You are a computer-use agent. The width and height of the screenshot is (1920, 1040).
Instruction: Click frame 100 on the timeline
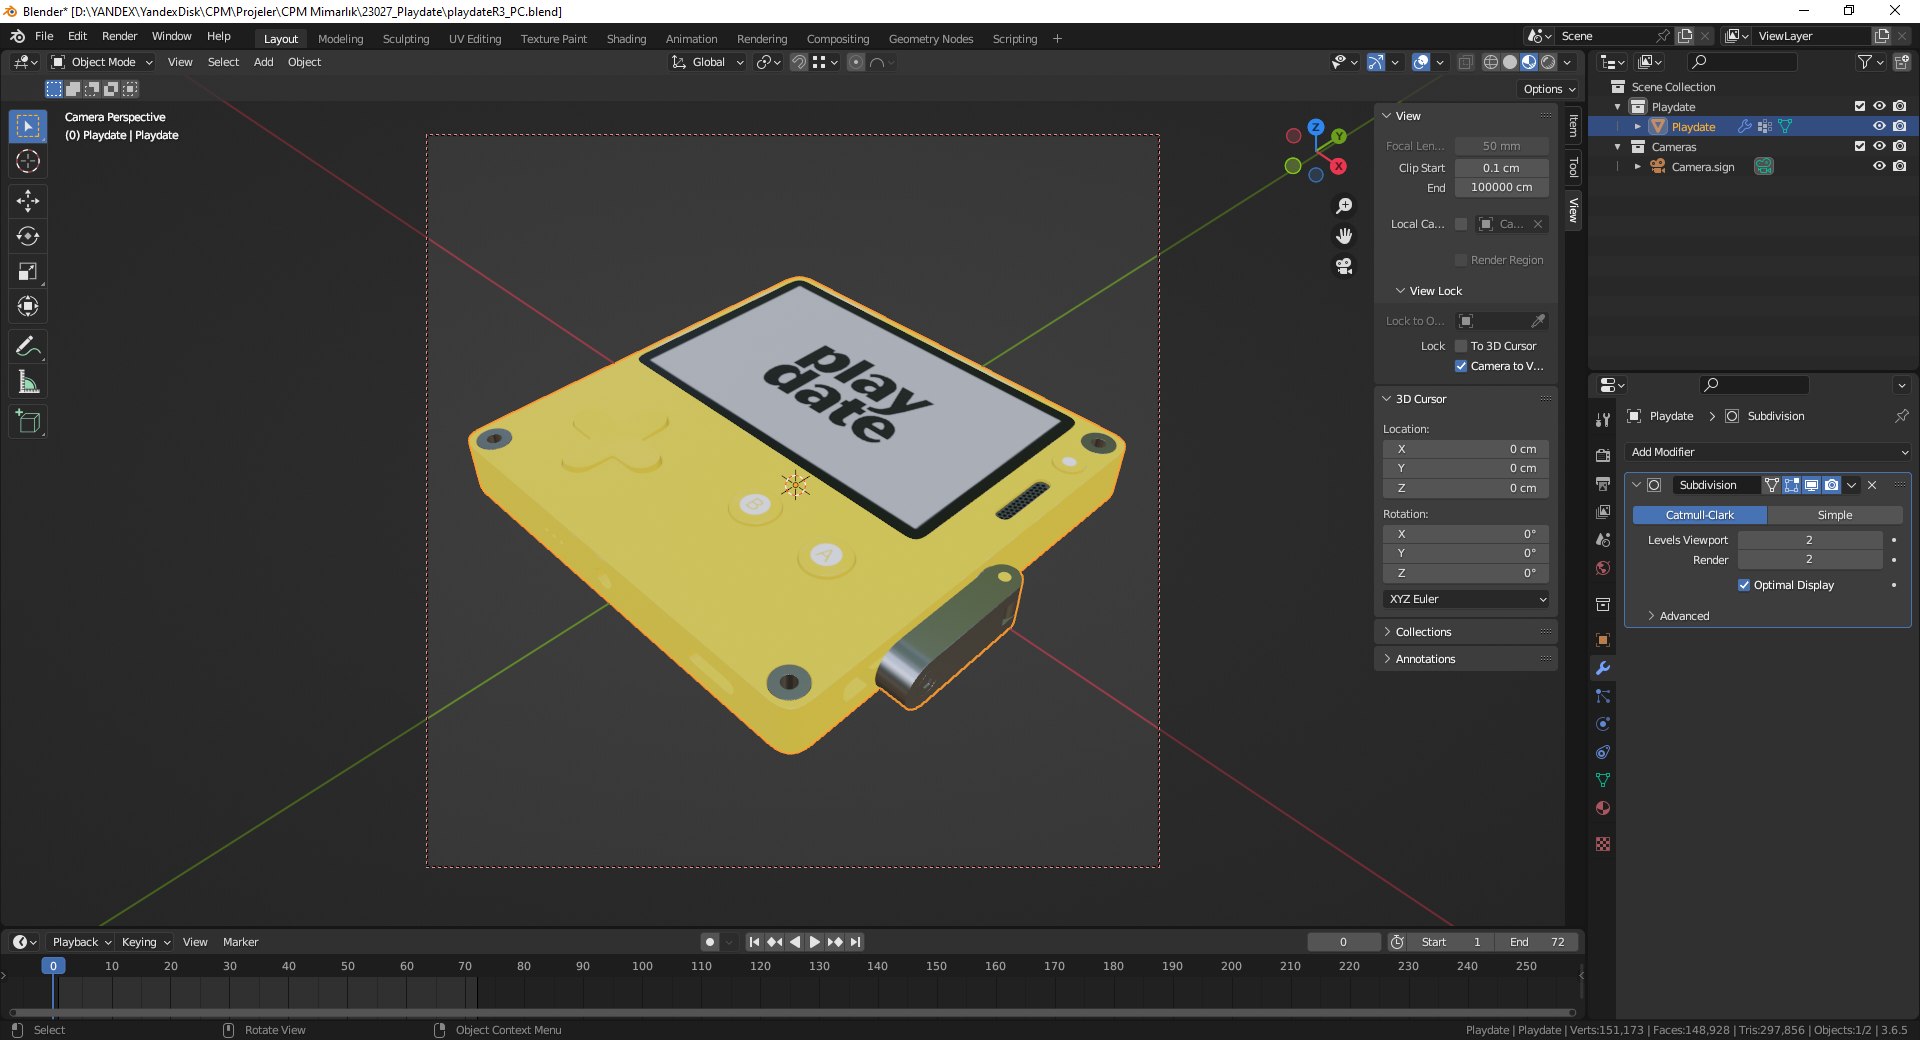[642, 967]
